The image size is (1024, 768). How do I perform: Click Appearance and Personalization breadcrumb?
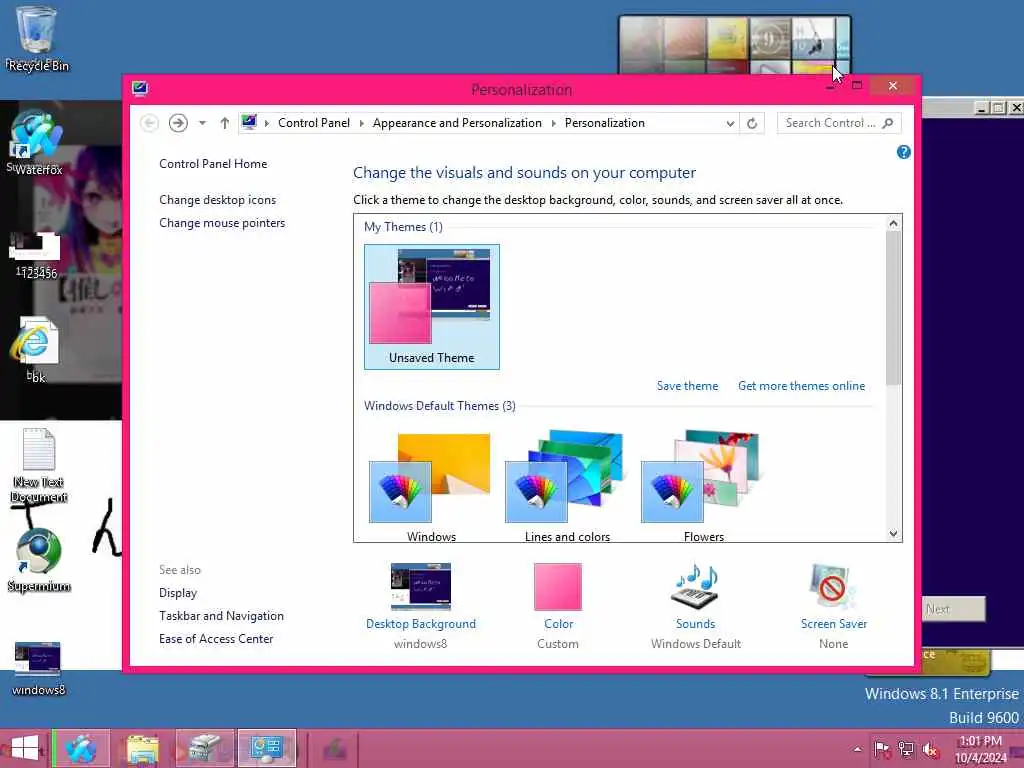[x=457, y=123]
